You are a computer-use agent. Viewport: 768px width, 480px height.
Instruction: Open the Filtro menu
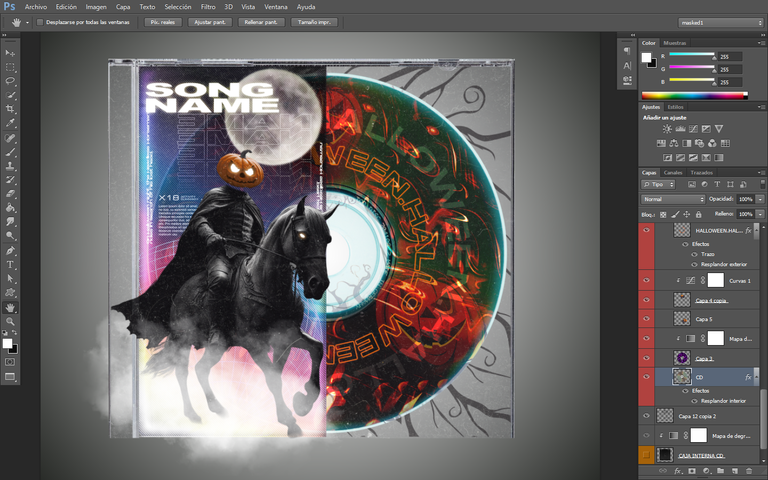tap(208, 7)
